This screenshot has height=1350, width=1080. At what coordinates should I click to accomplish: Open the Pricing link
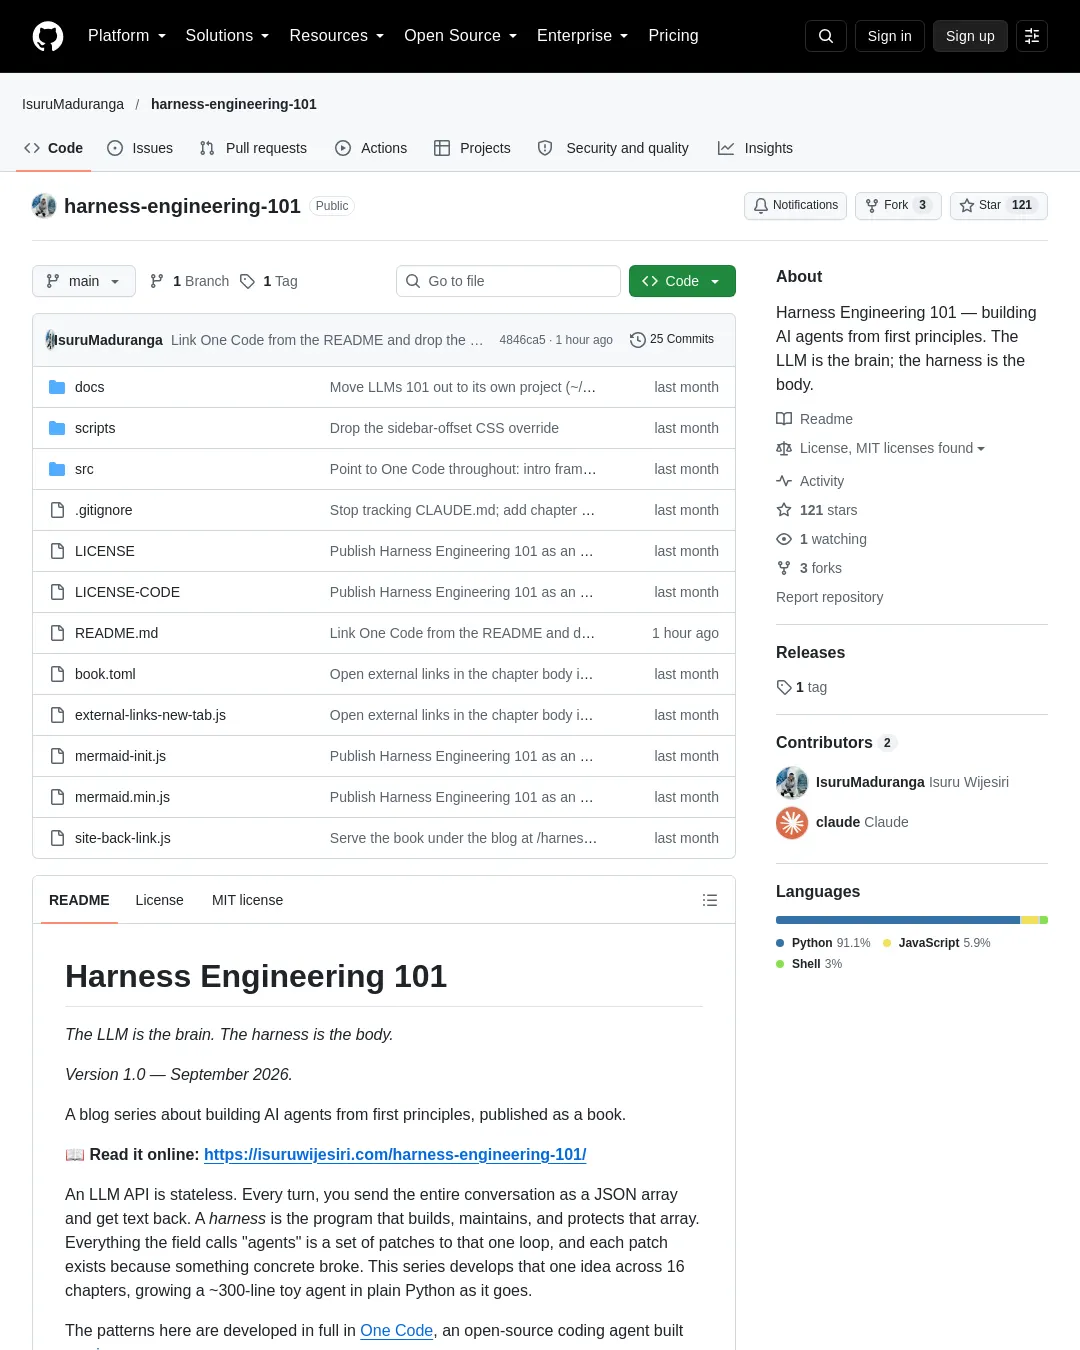click(673, 36)
